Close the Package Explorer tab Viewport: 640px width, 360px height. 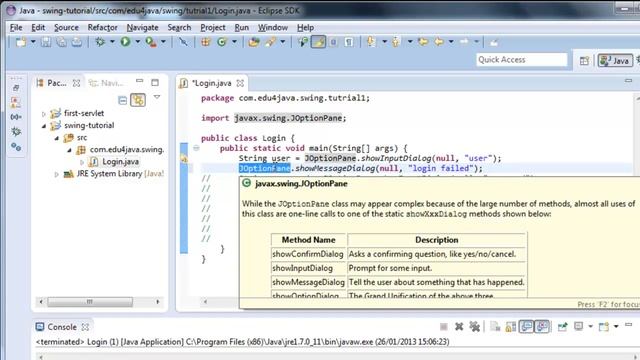coord(76,83)
